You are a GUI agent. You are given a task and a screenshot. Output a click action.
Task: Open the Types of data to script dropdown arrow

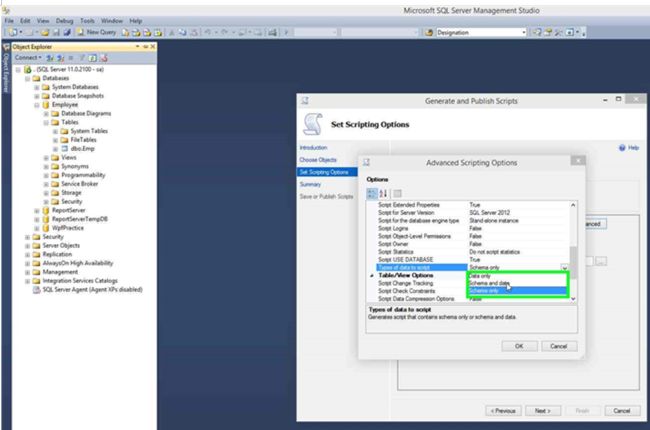(x=564, y=267)
